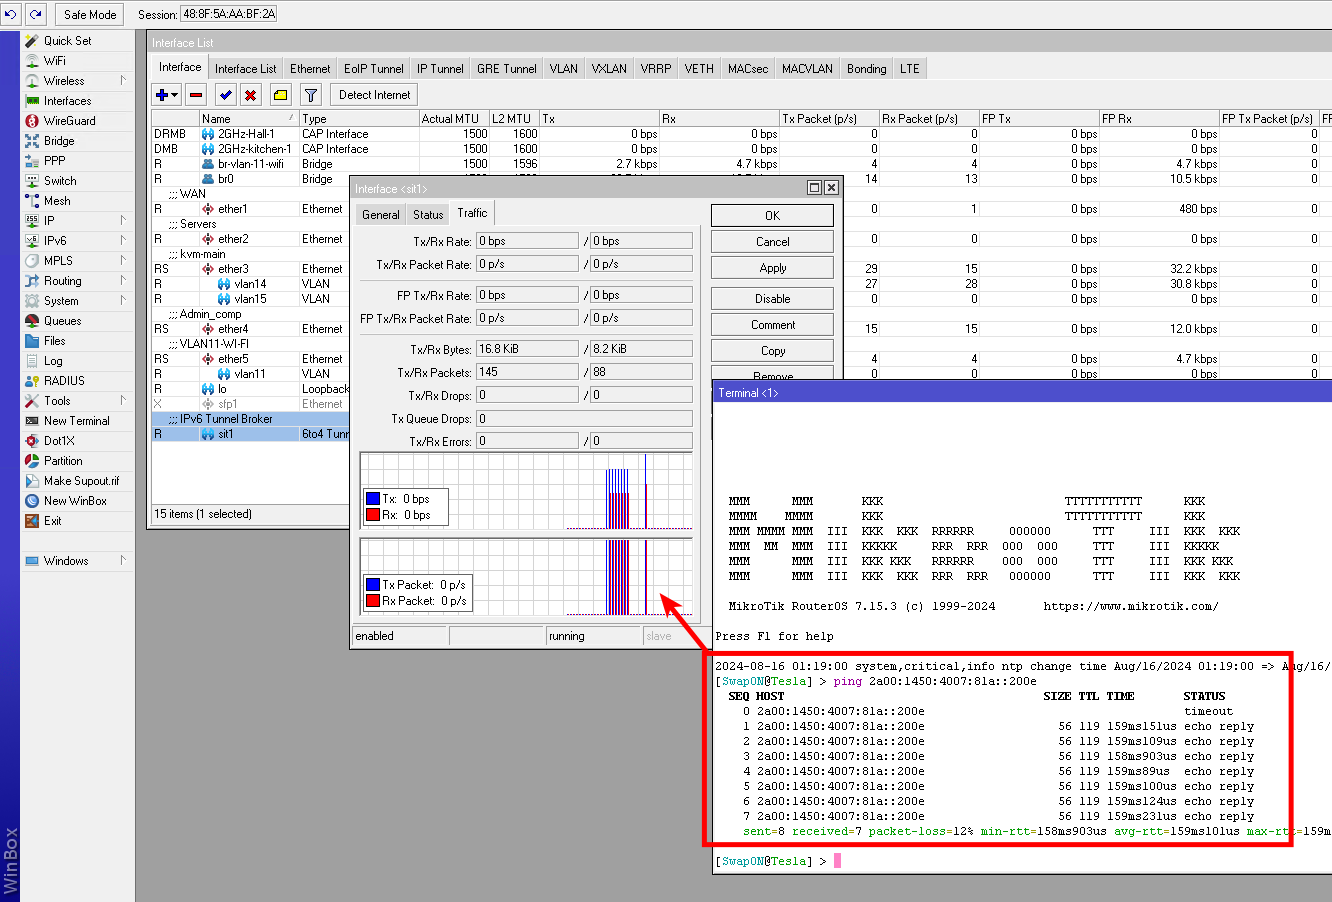Click the Copy button in sit1 dialog

click(772, 351)
